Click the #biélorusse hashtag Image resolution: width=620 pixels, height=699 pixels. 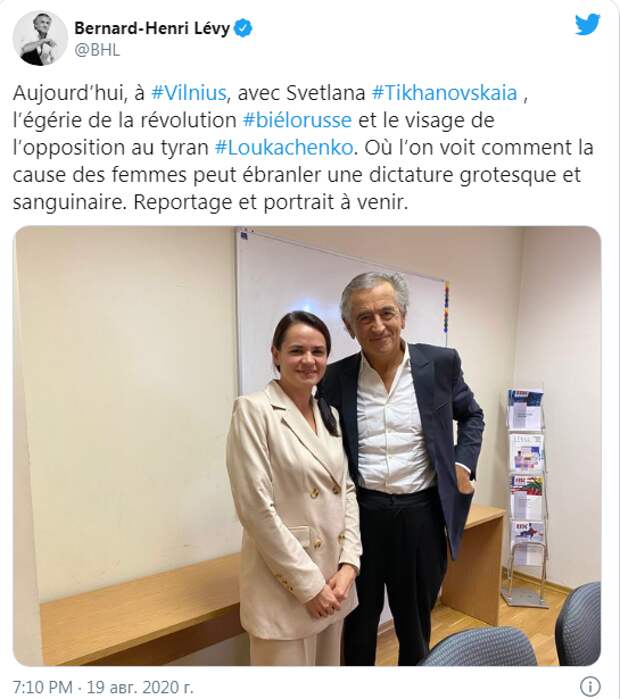(297, 120)
